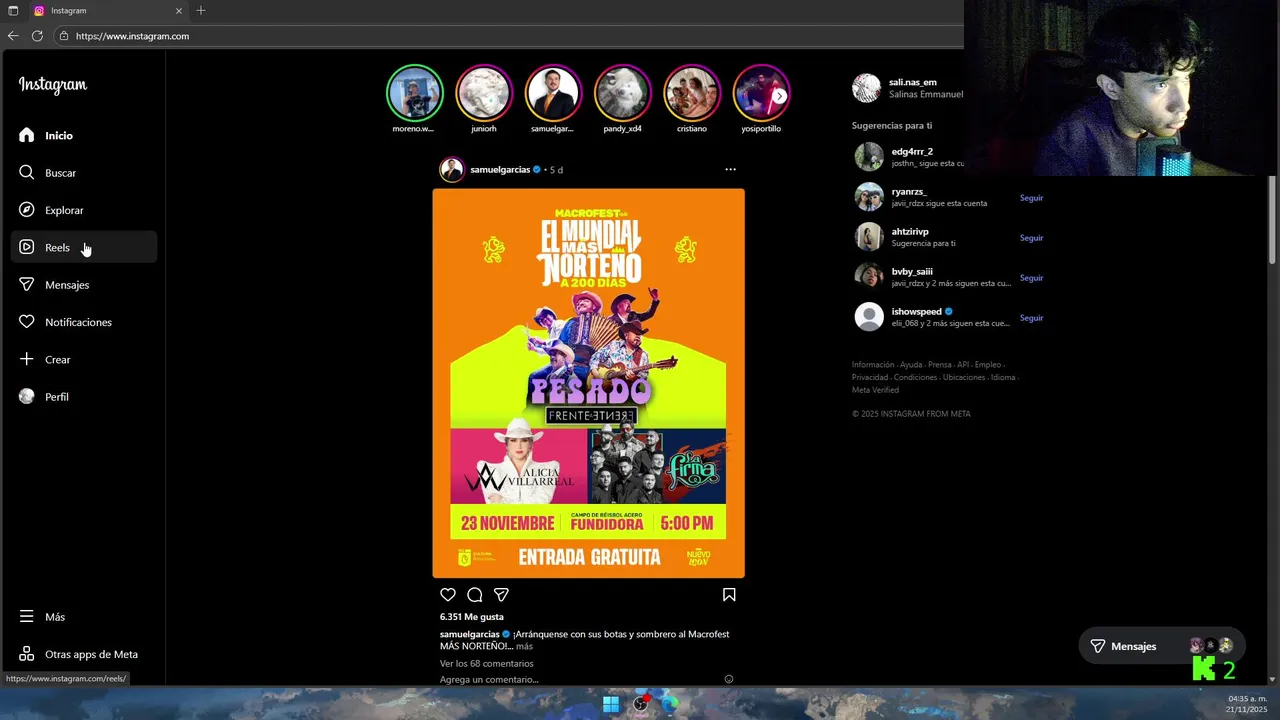This screenshot has width=1280, height=720.
Task: Open ahtzirivp profile avatar
Action: (869, 237)
